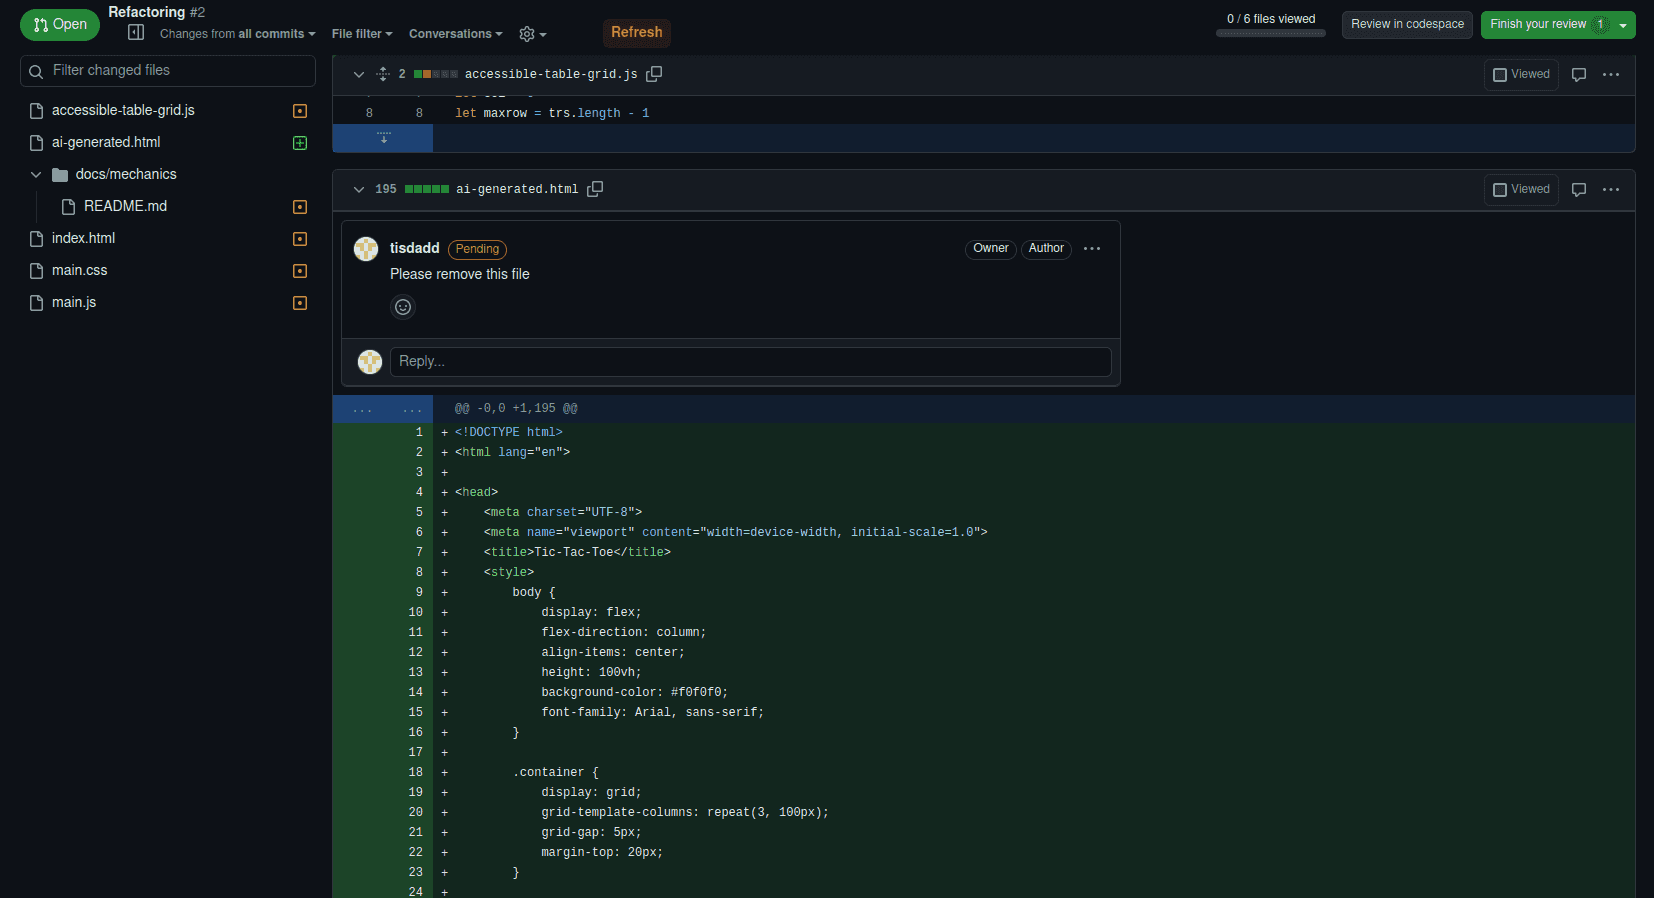Toggle the file tree sidebar icon
The height and width of the screenshot is (898, 1654).
[x=136, y=33]
